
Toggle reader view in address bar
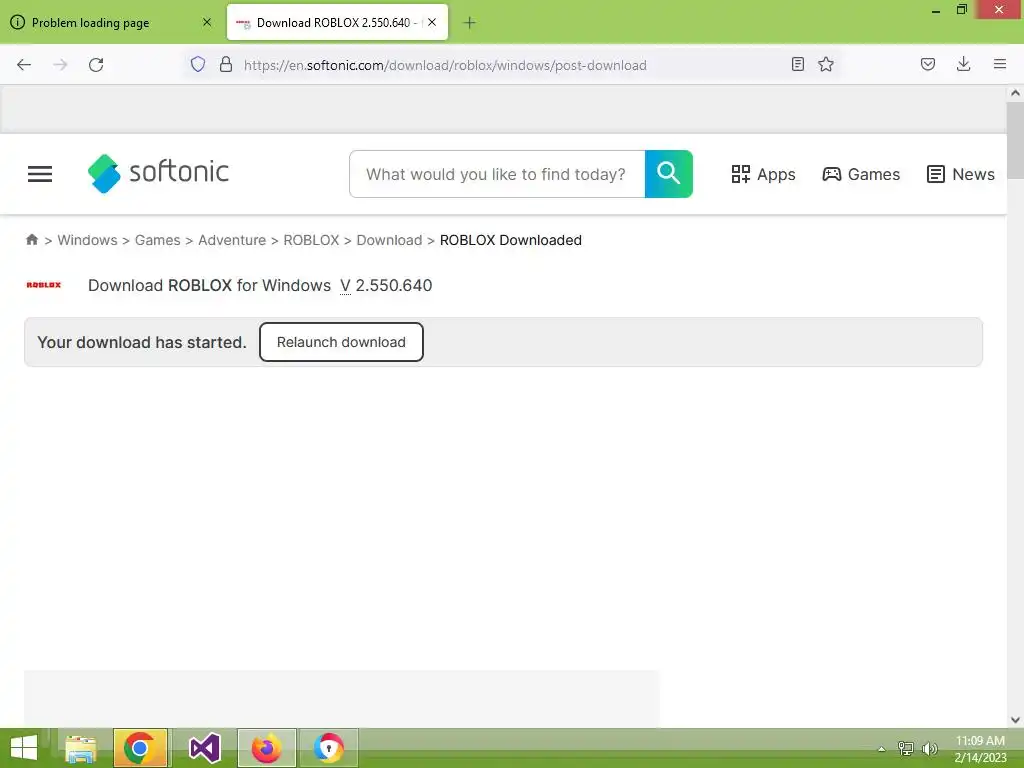click(x=797, y=65)
